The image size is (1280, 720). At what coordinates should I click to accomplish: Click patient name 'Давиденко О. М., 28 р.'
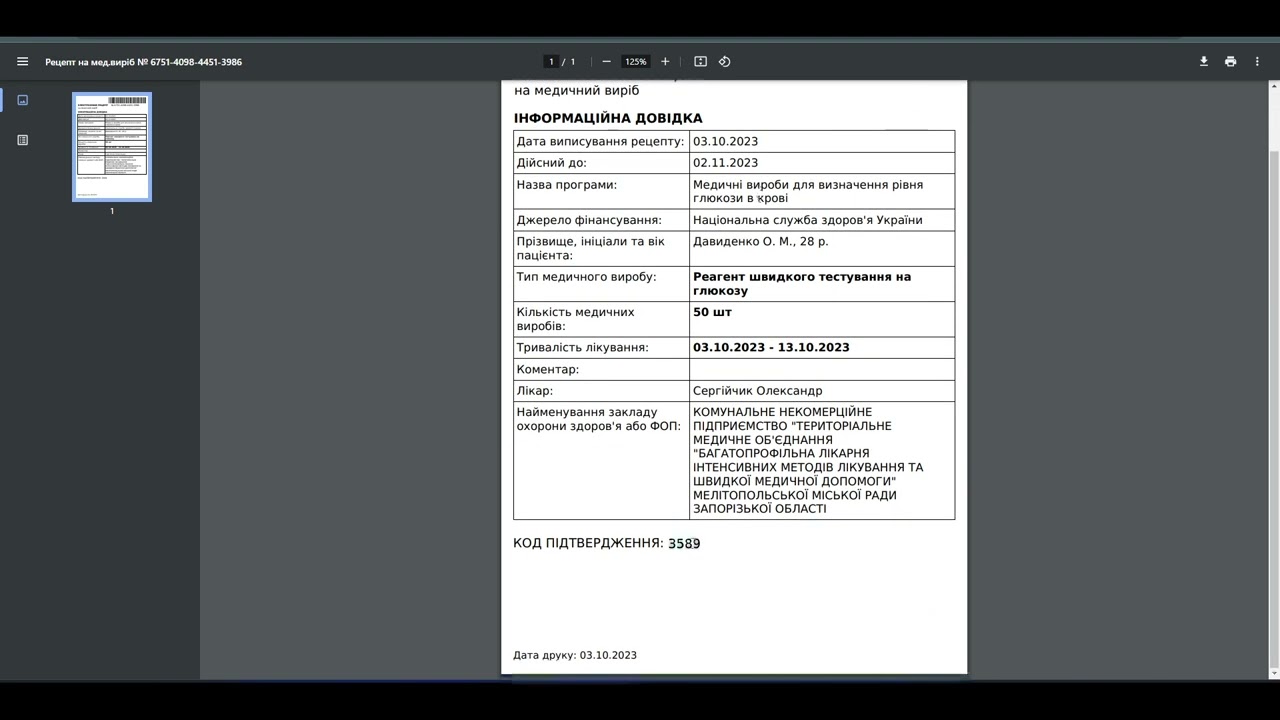click(761, 241)
